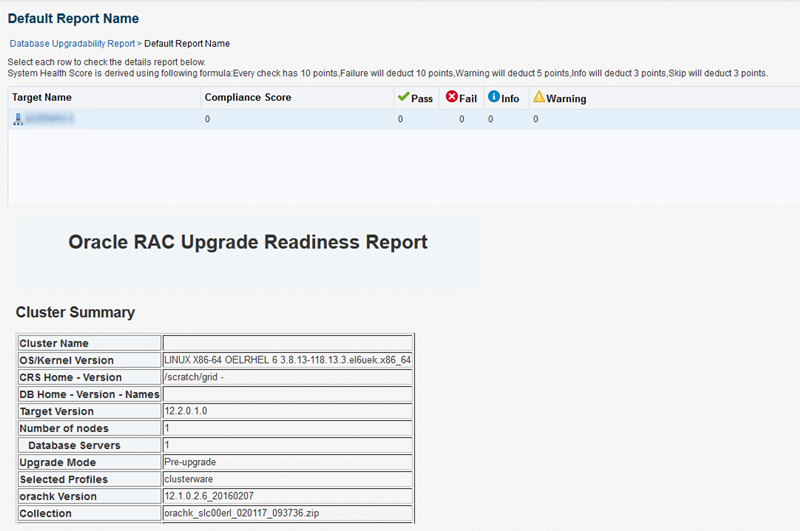Viewport: 800px width, 531px height.
Task: Open the Database Upgradability Report breadcrumb link
Action: click(72, 44)
